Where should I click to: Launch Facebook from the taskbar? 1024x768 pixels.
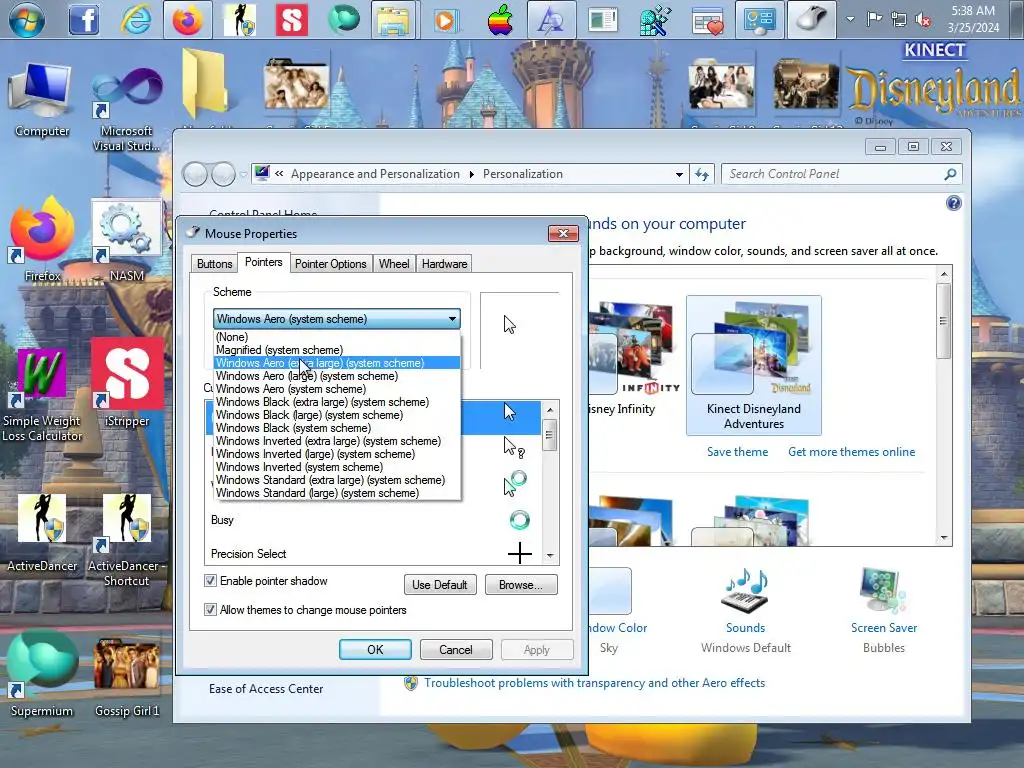pyautogui.click(x=84, y=20)
